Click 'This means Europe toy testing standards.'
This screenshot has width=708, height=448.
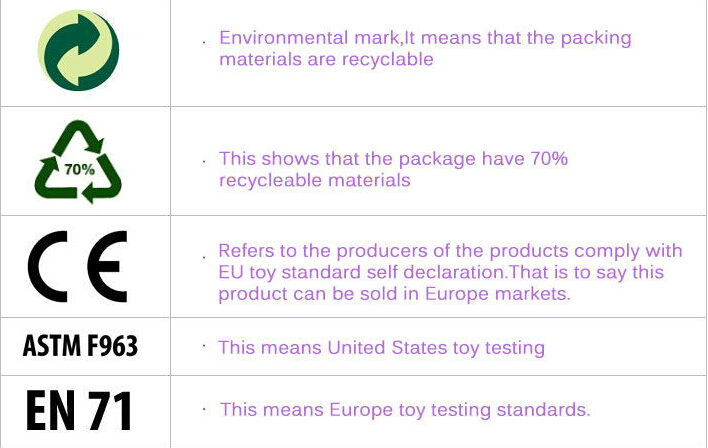point(405,410)
